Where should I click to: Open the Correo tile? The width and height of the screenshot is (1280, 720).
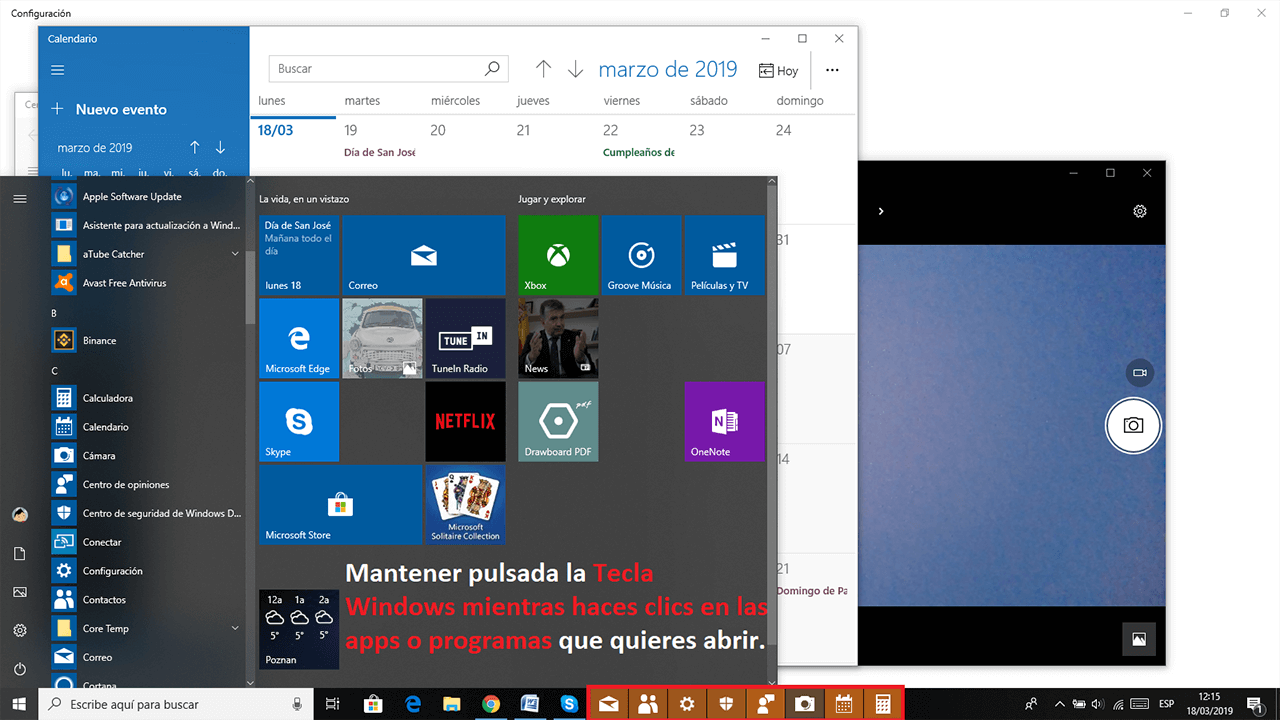click(424, 255)
